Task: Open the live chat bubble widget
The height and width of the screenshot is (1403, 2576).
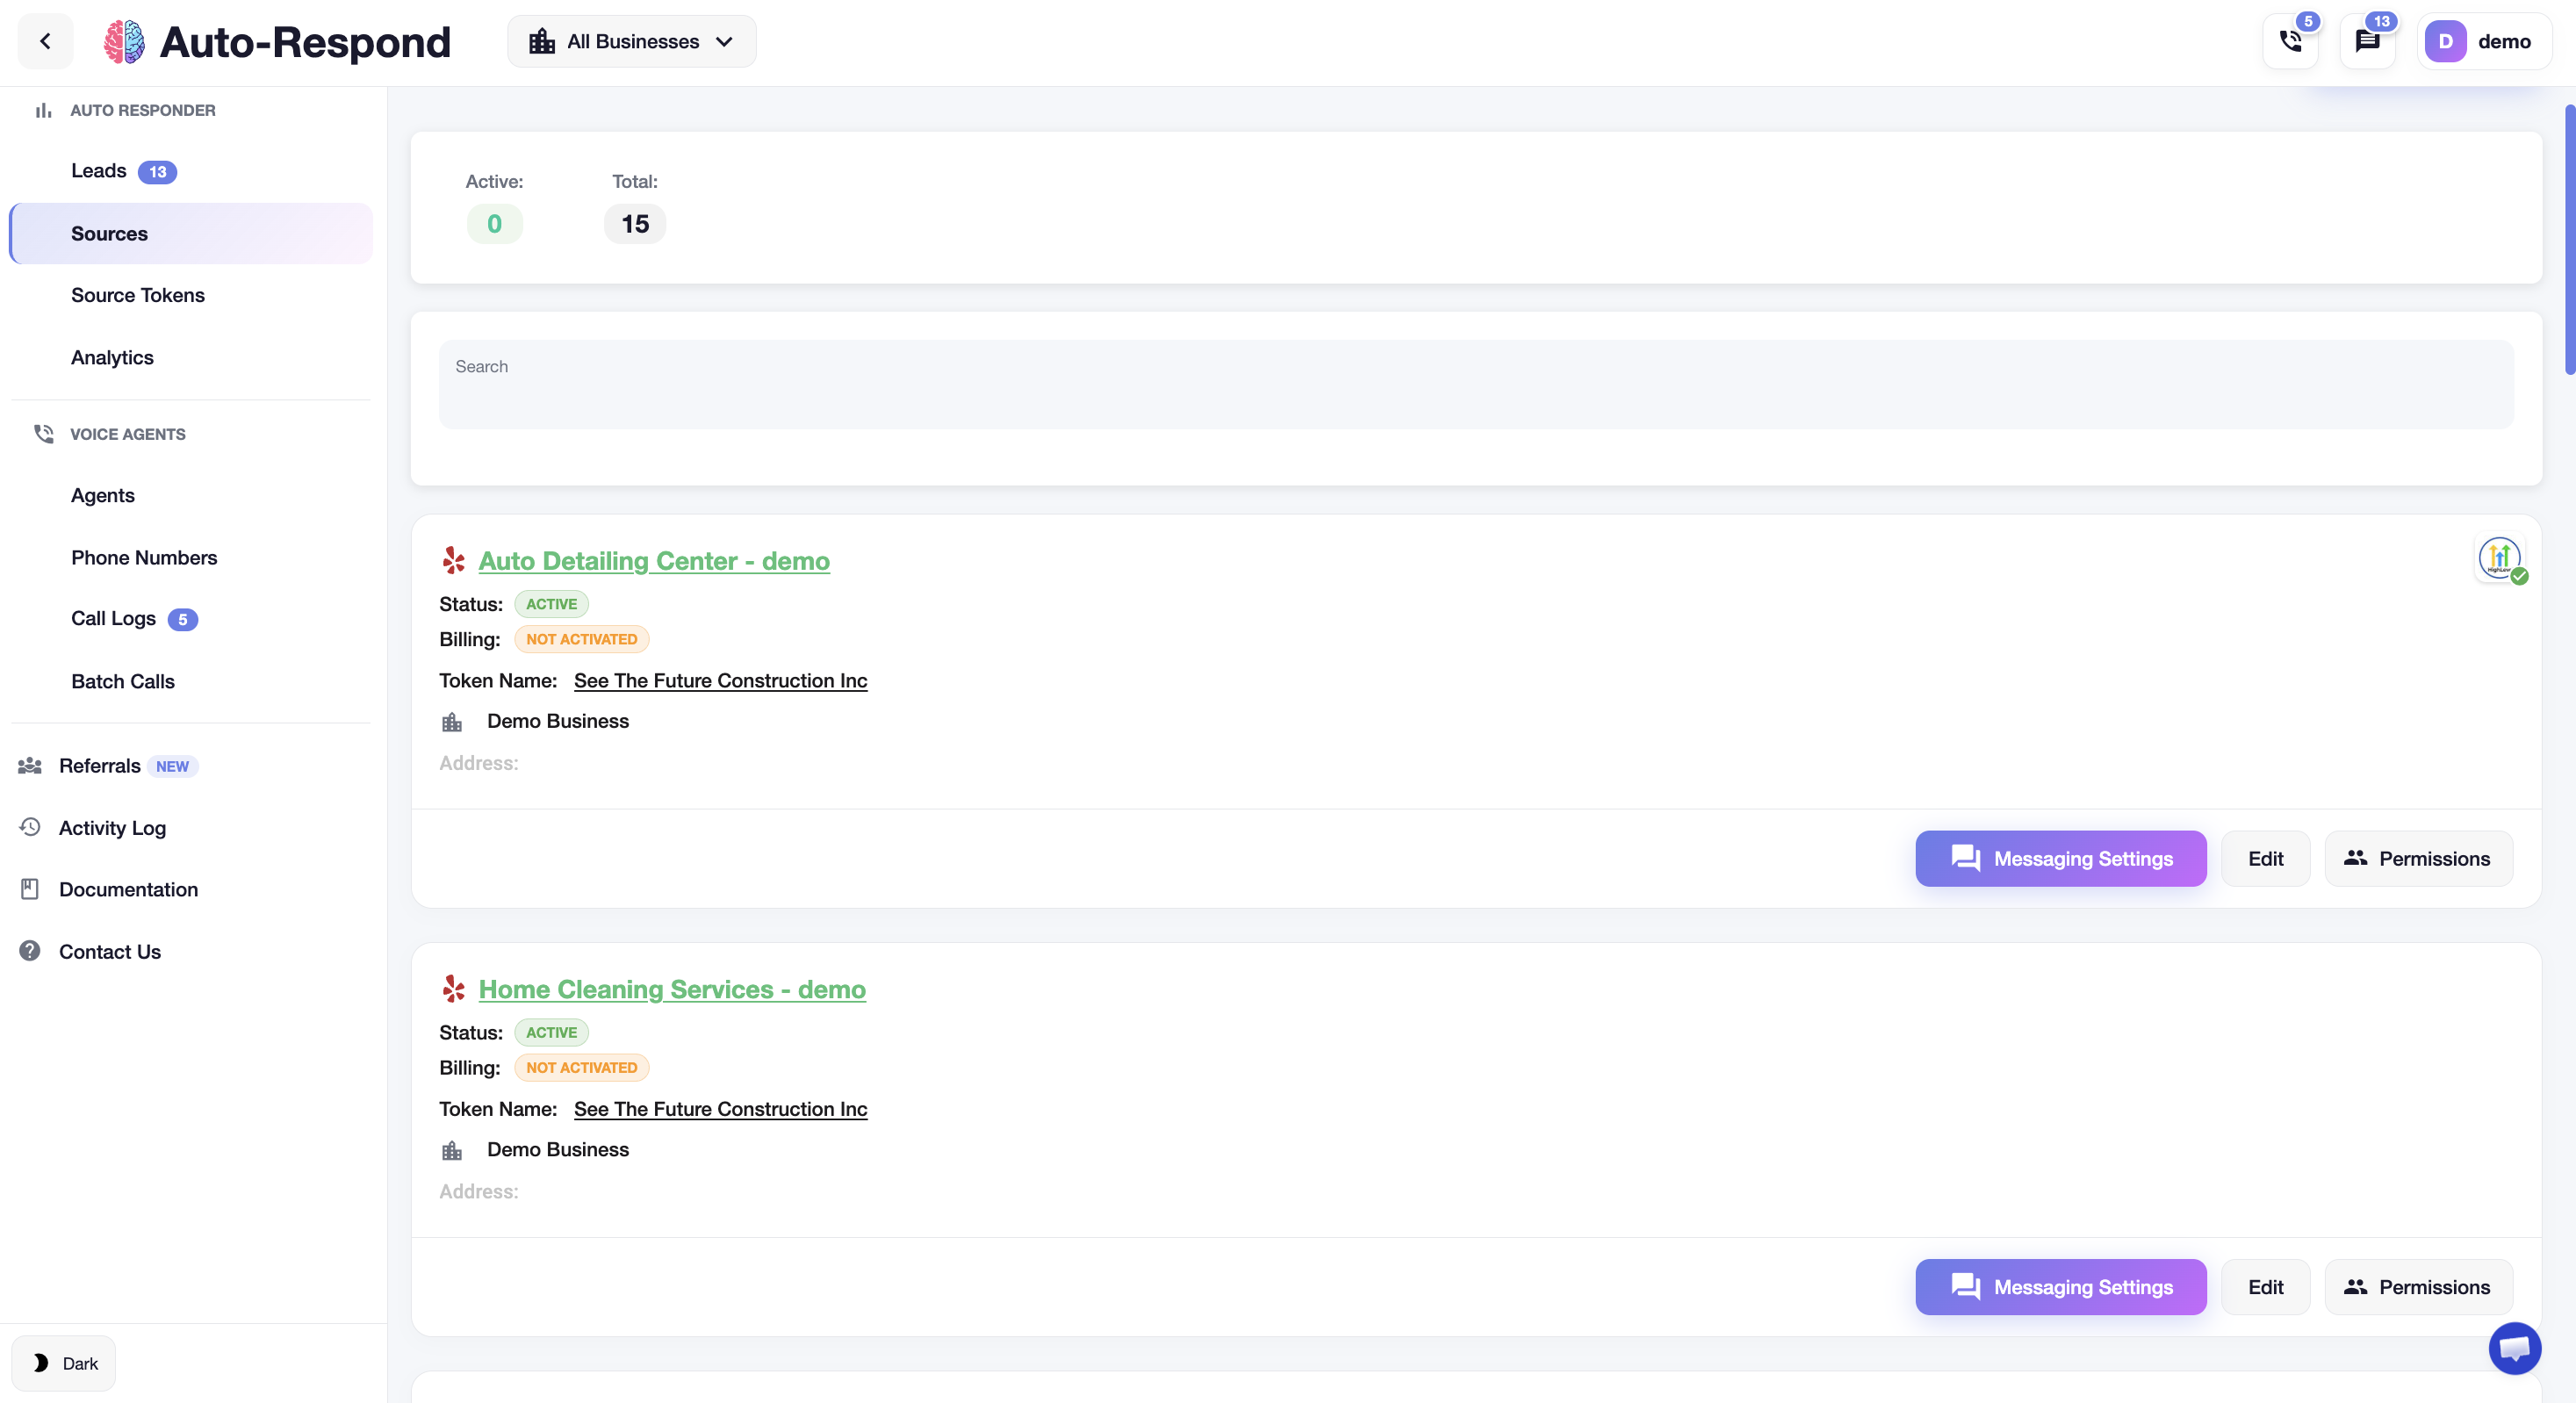Action: coord(2514,1348)
